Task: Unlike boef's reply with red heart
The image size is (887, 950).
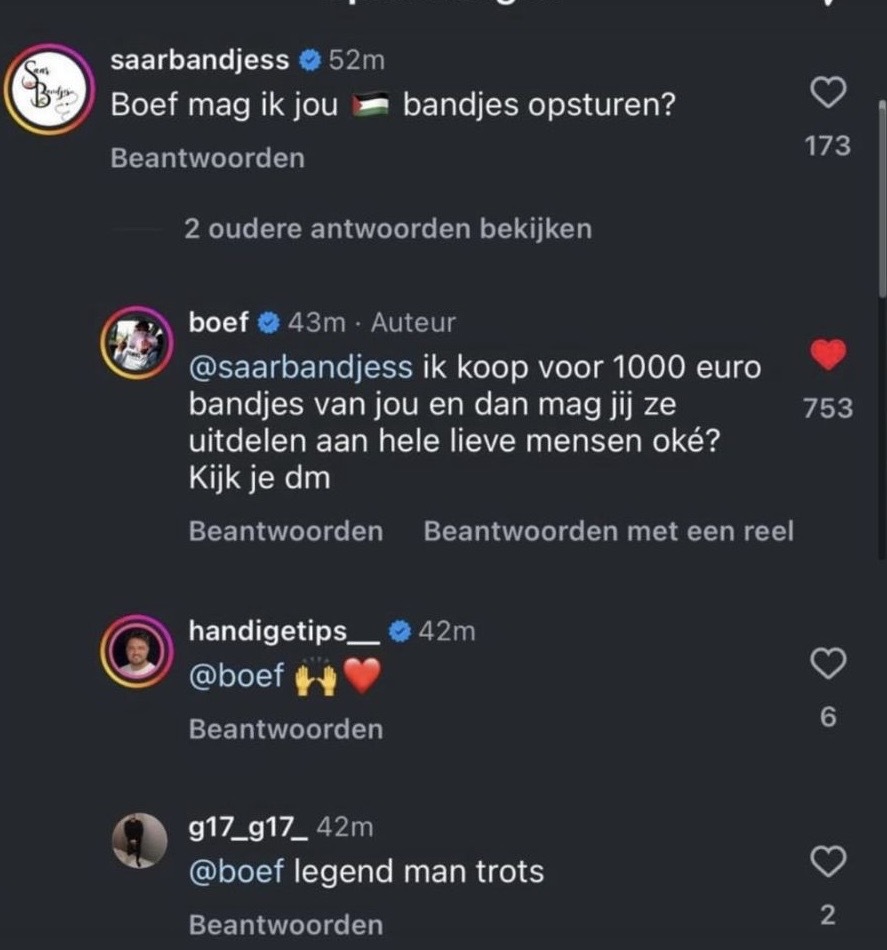Action: click(x=827, y=355)
